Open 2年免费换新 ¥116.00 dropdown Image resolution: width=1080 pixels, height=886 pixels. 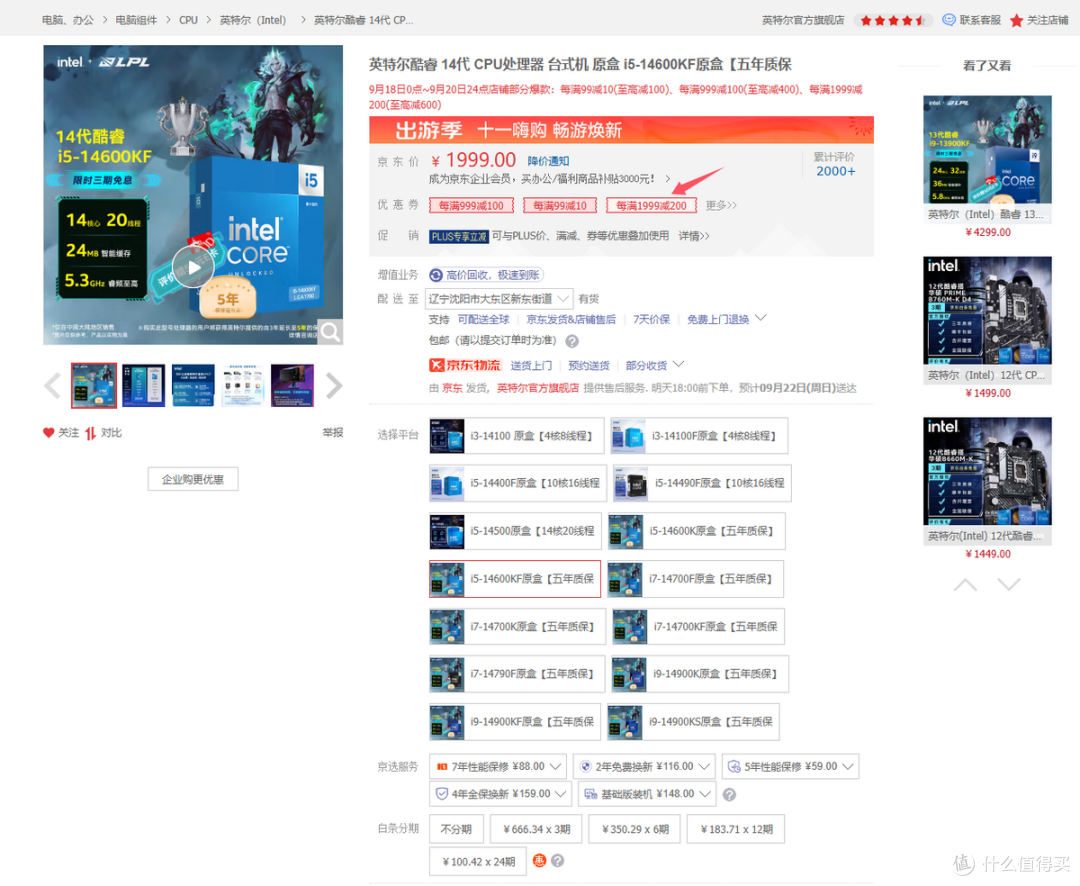tap(645, 766)
